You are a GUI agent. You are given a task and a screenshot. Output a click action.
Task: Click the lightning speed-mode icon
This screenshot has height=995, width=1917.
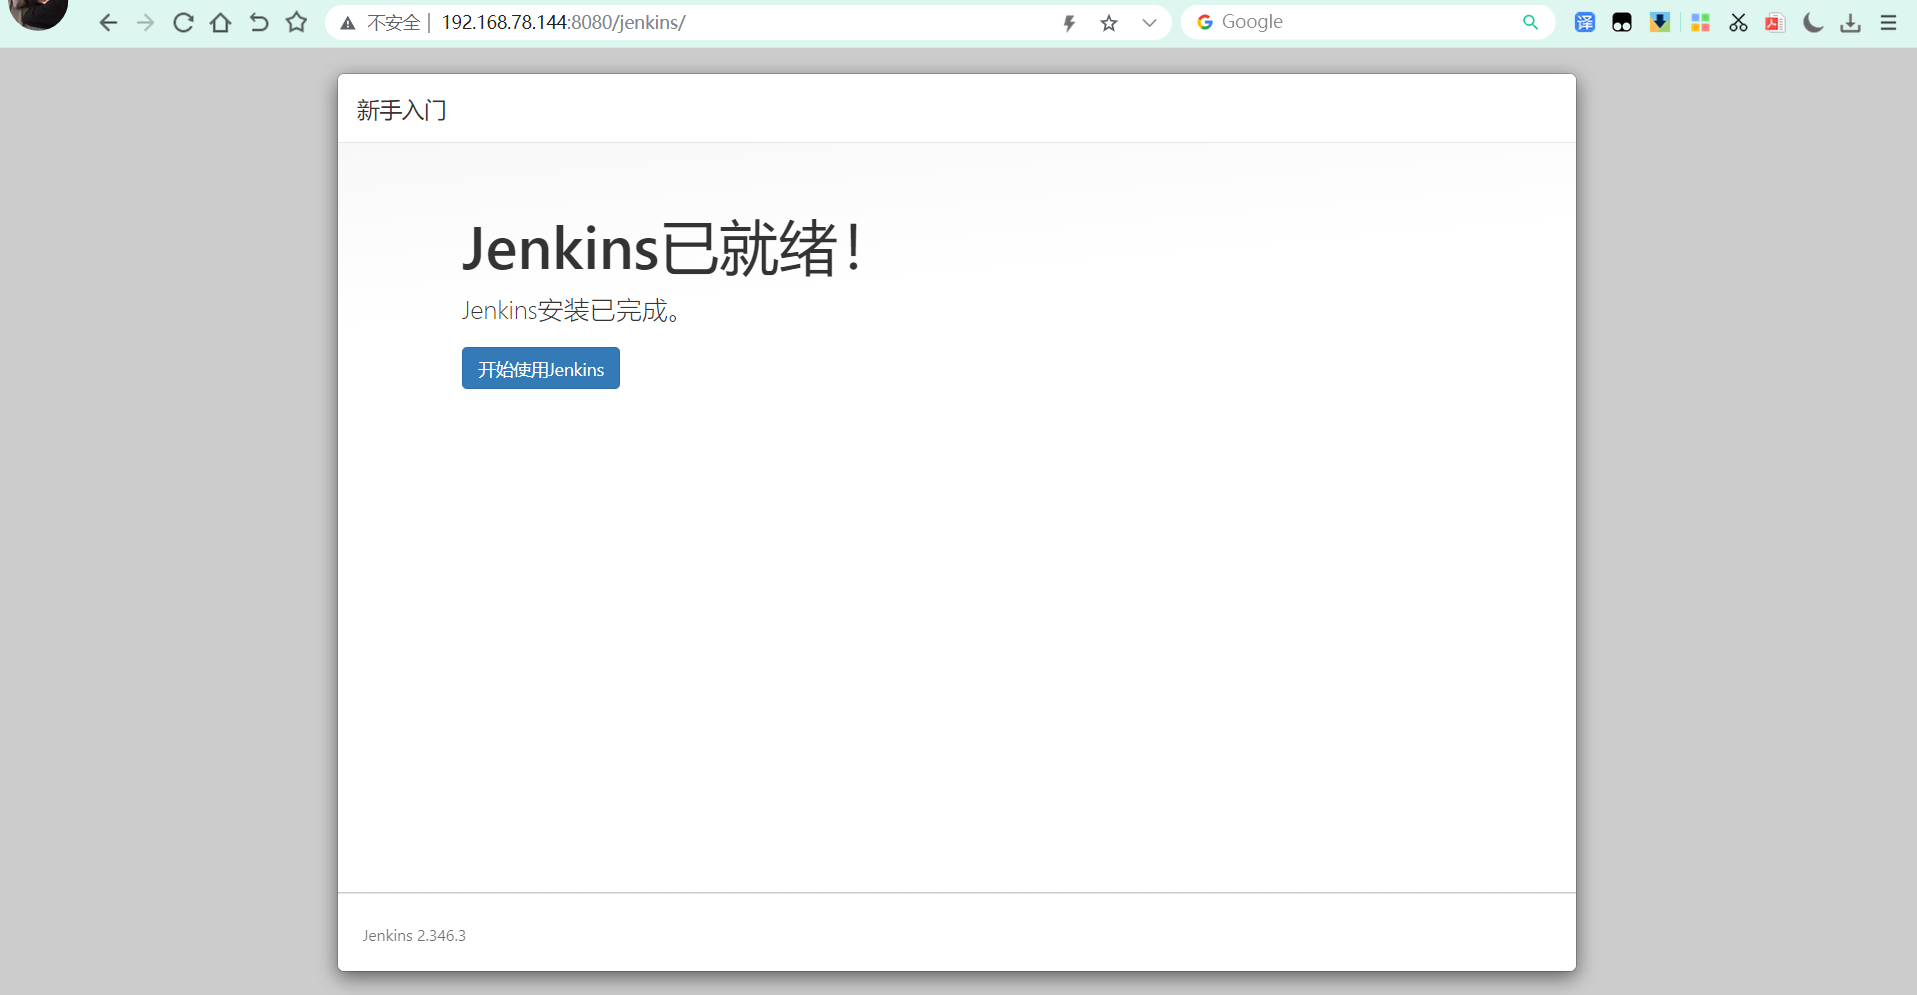coord(1069,23)
